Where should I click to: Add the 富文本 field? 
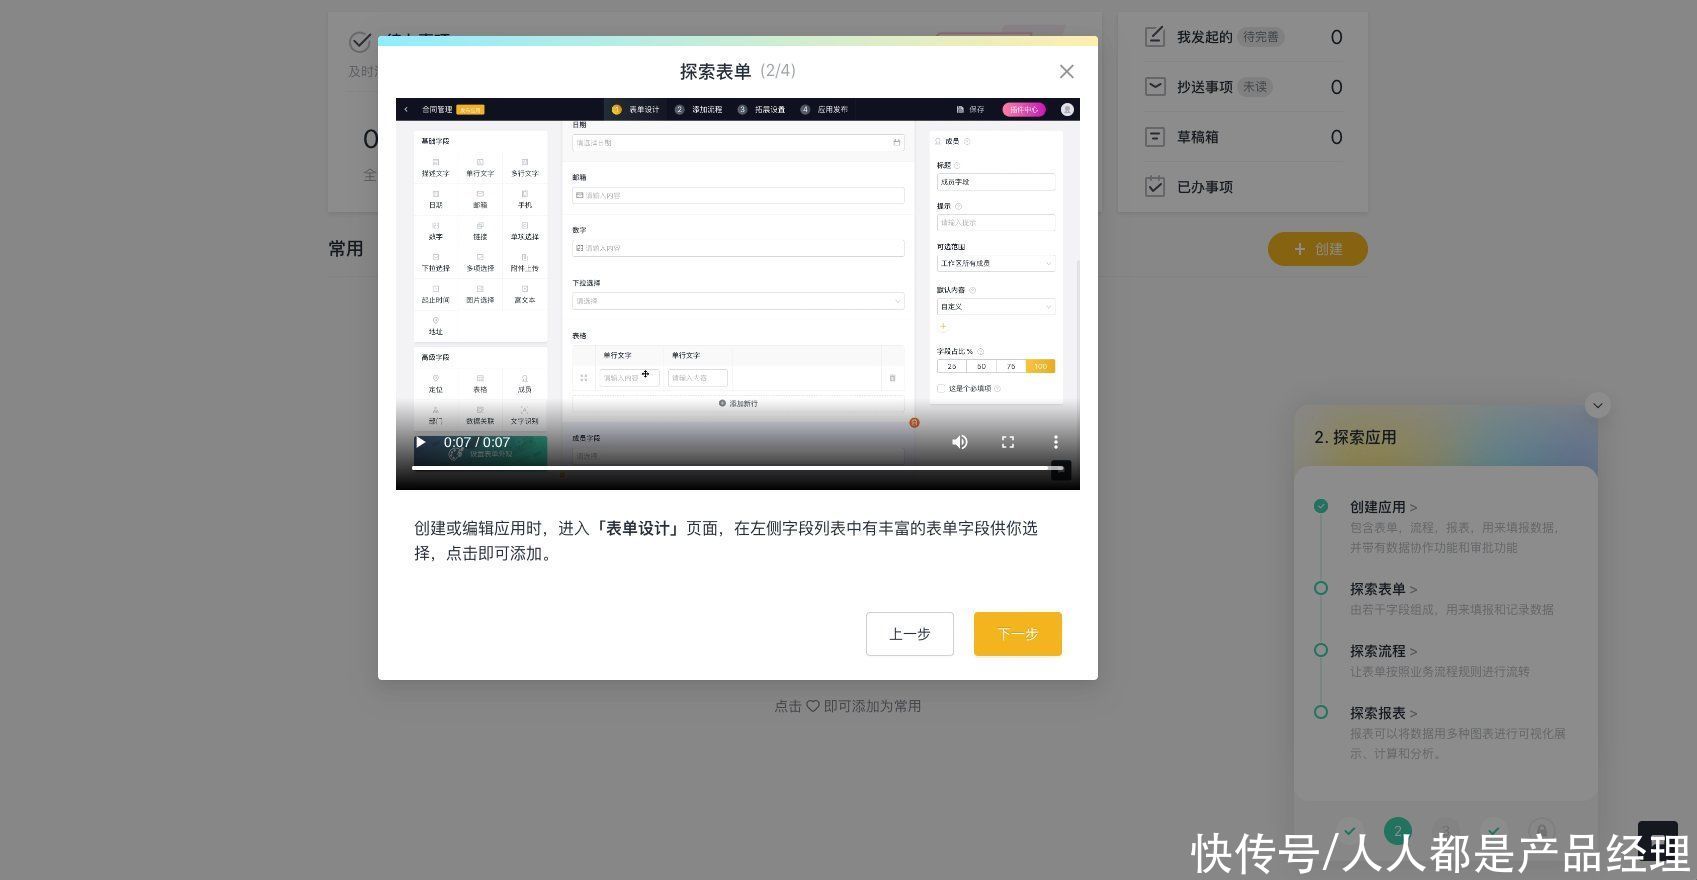coord(525,294)
